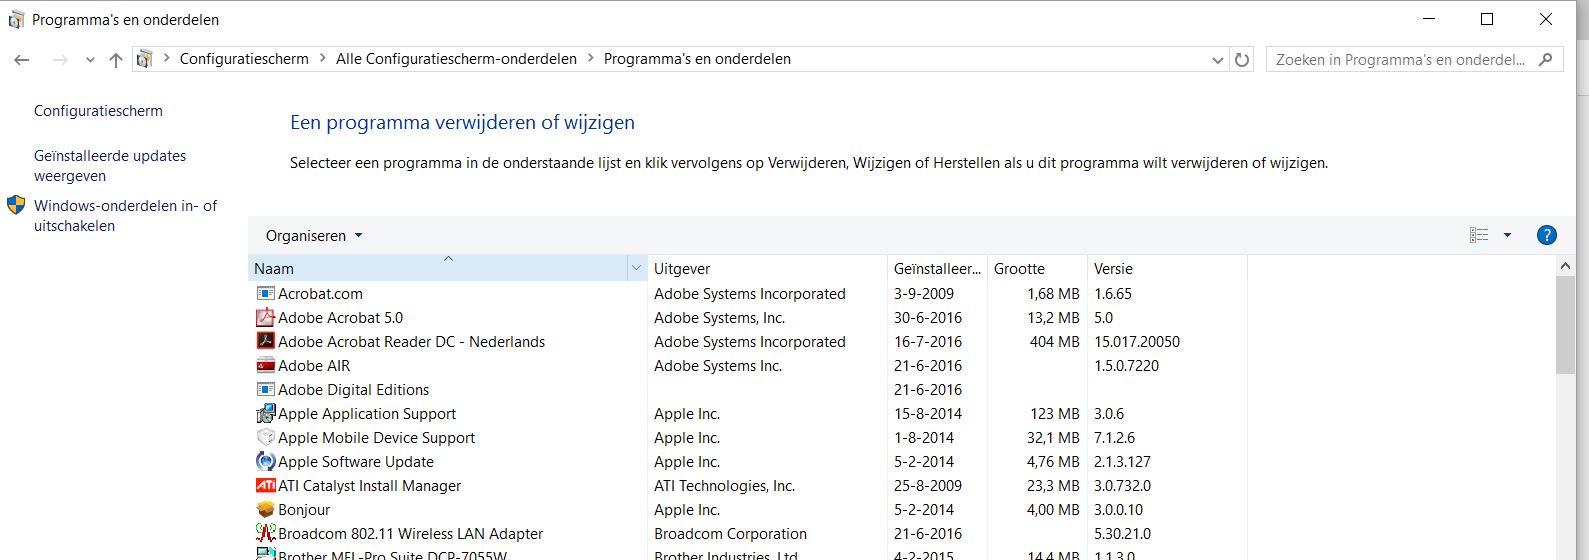
Task: Select Broadcom 802.11 Wireless LAN Adapter
Action: (410, 533)
